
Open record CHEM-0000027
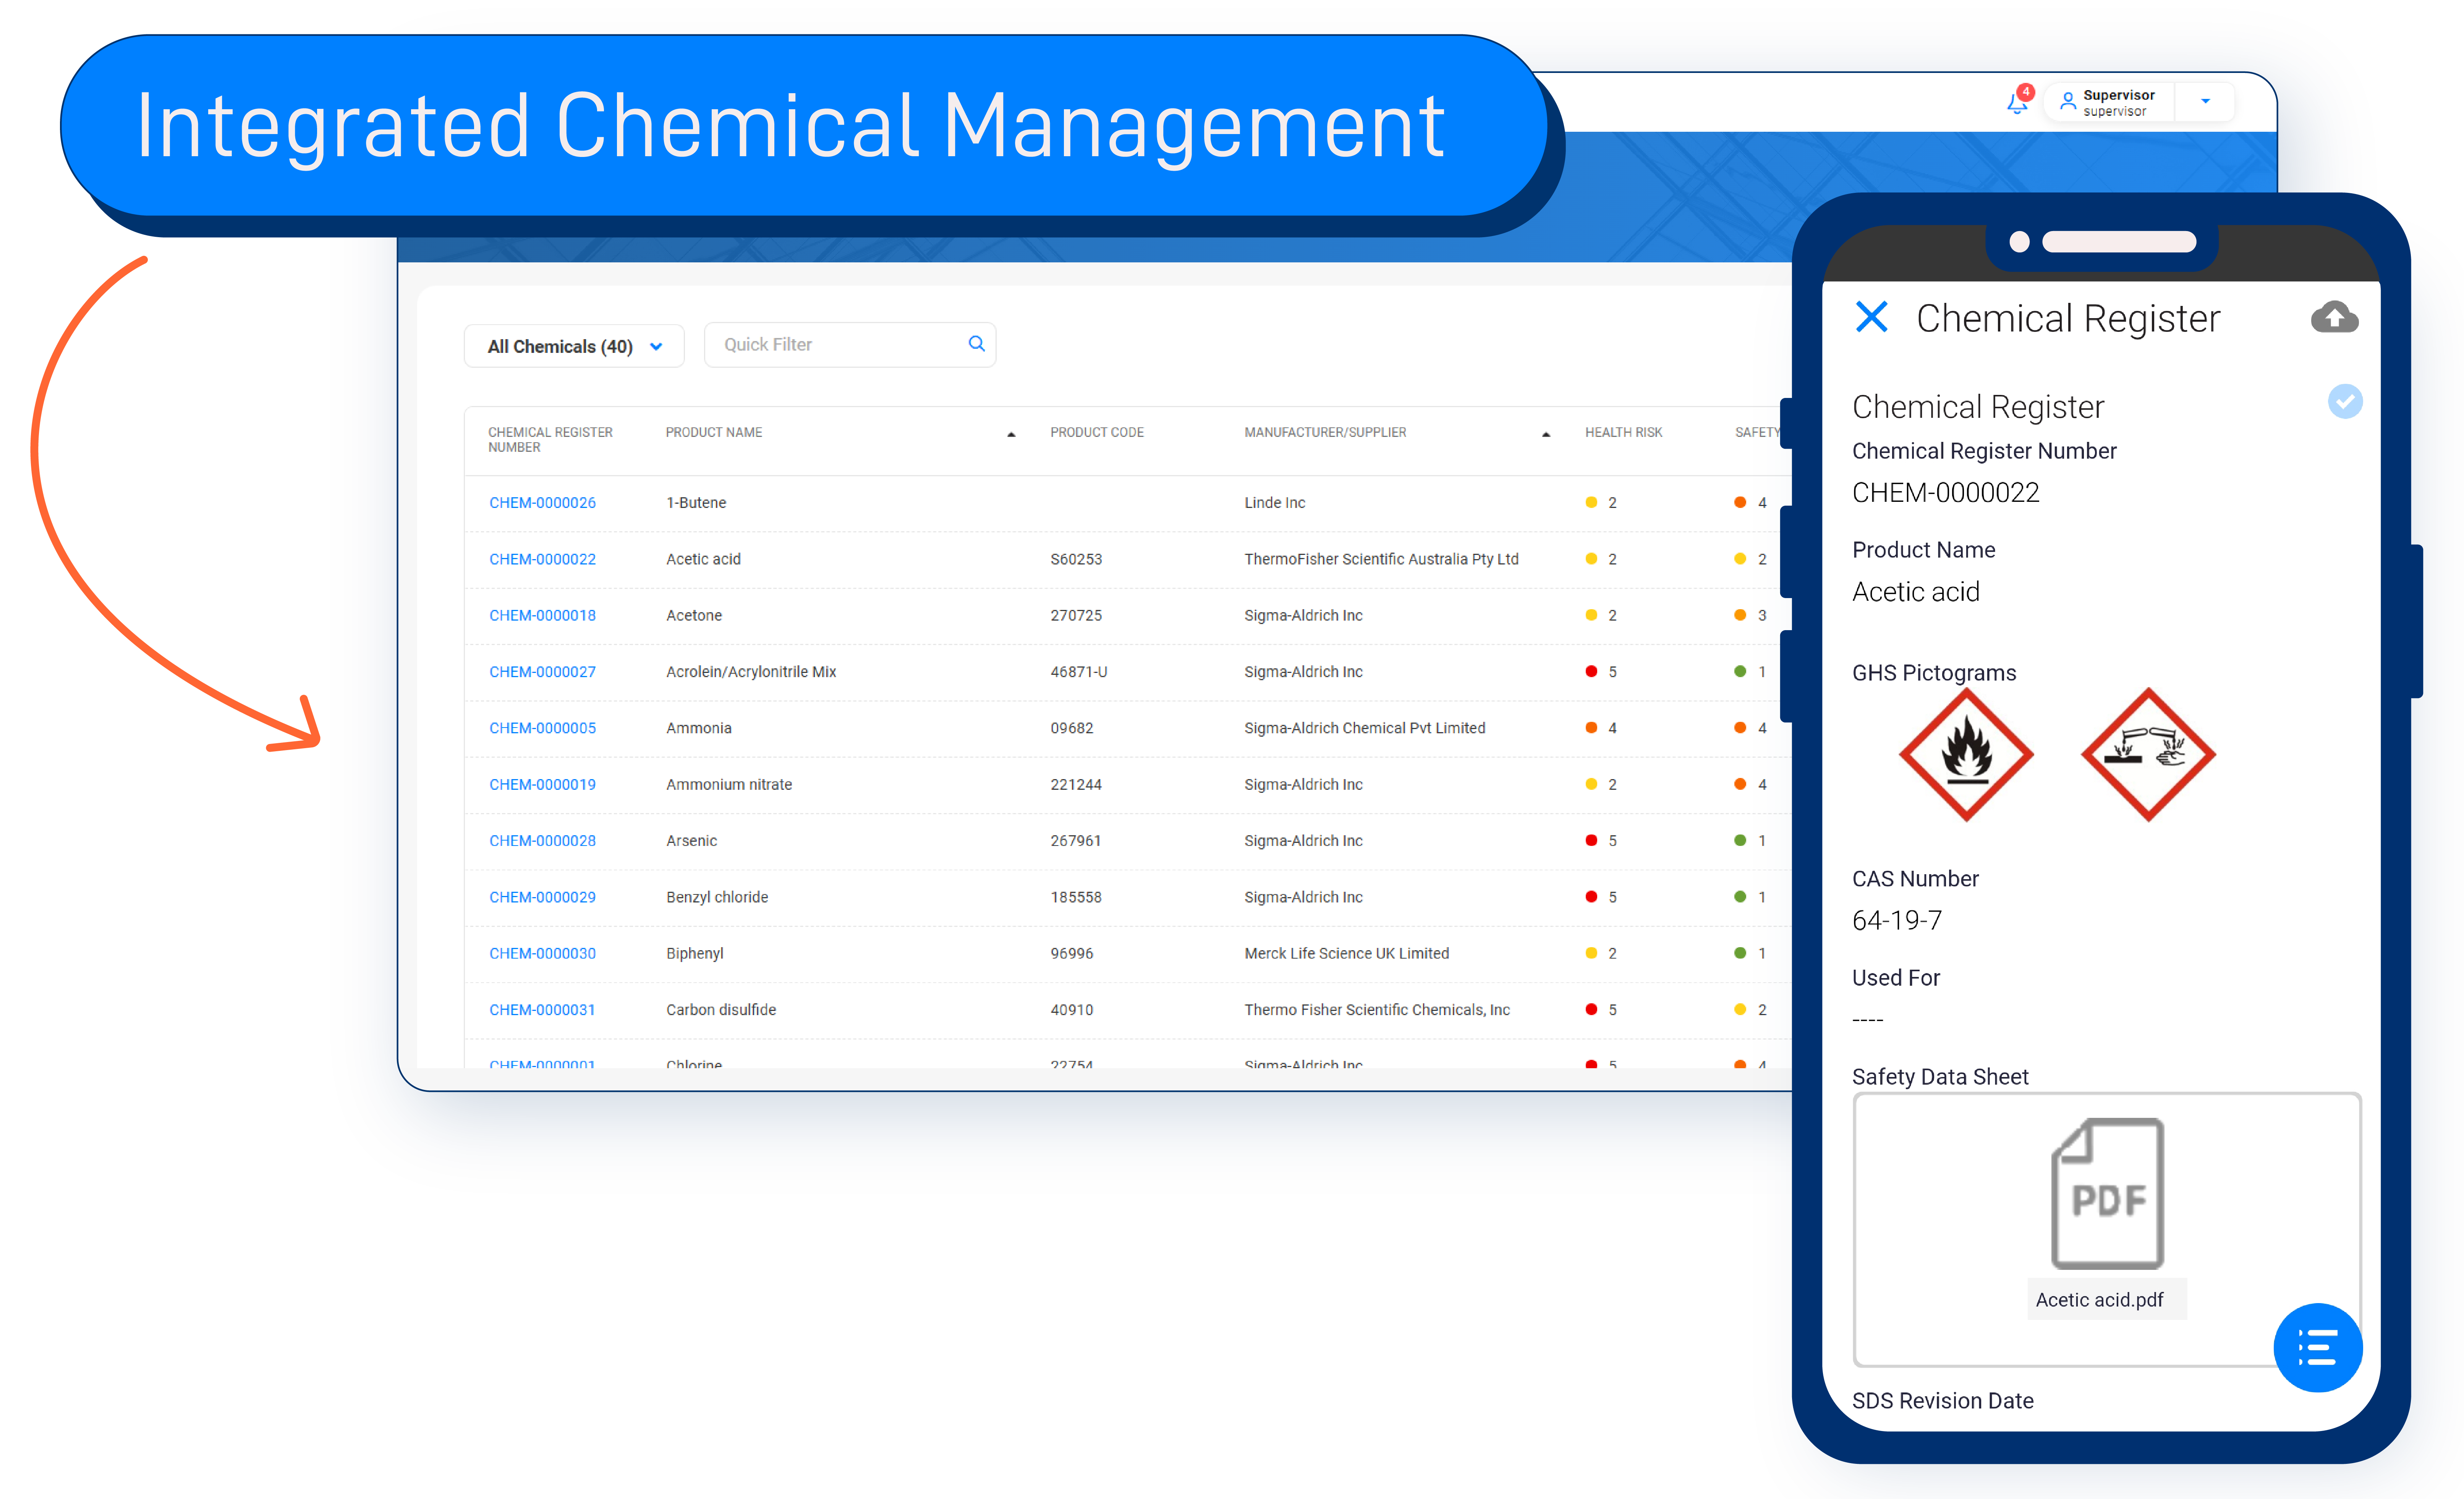point(542,672)
